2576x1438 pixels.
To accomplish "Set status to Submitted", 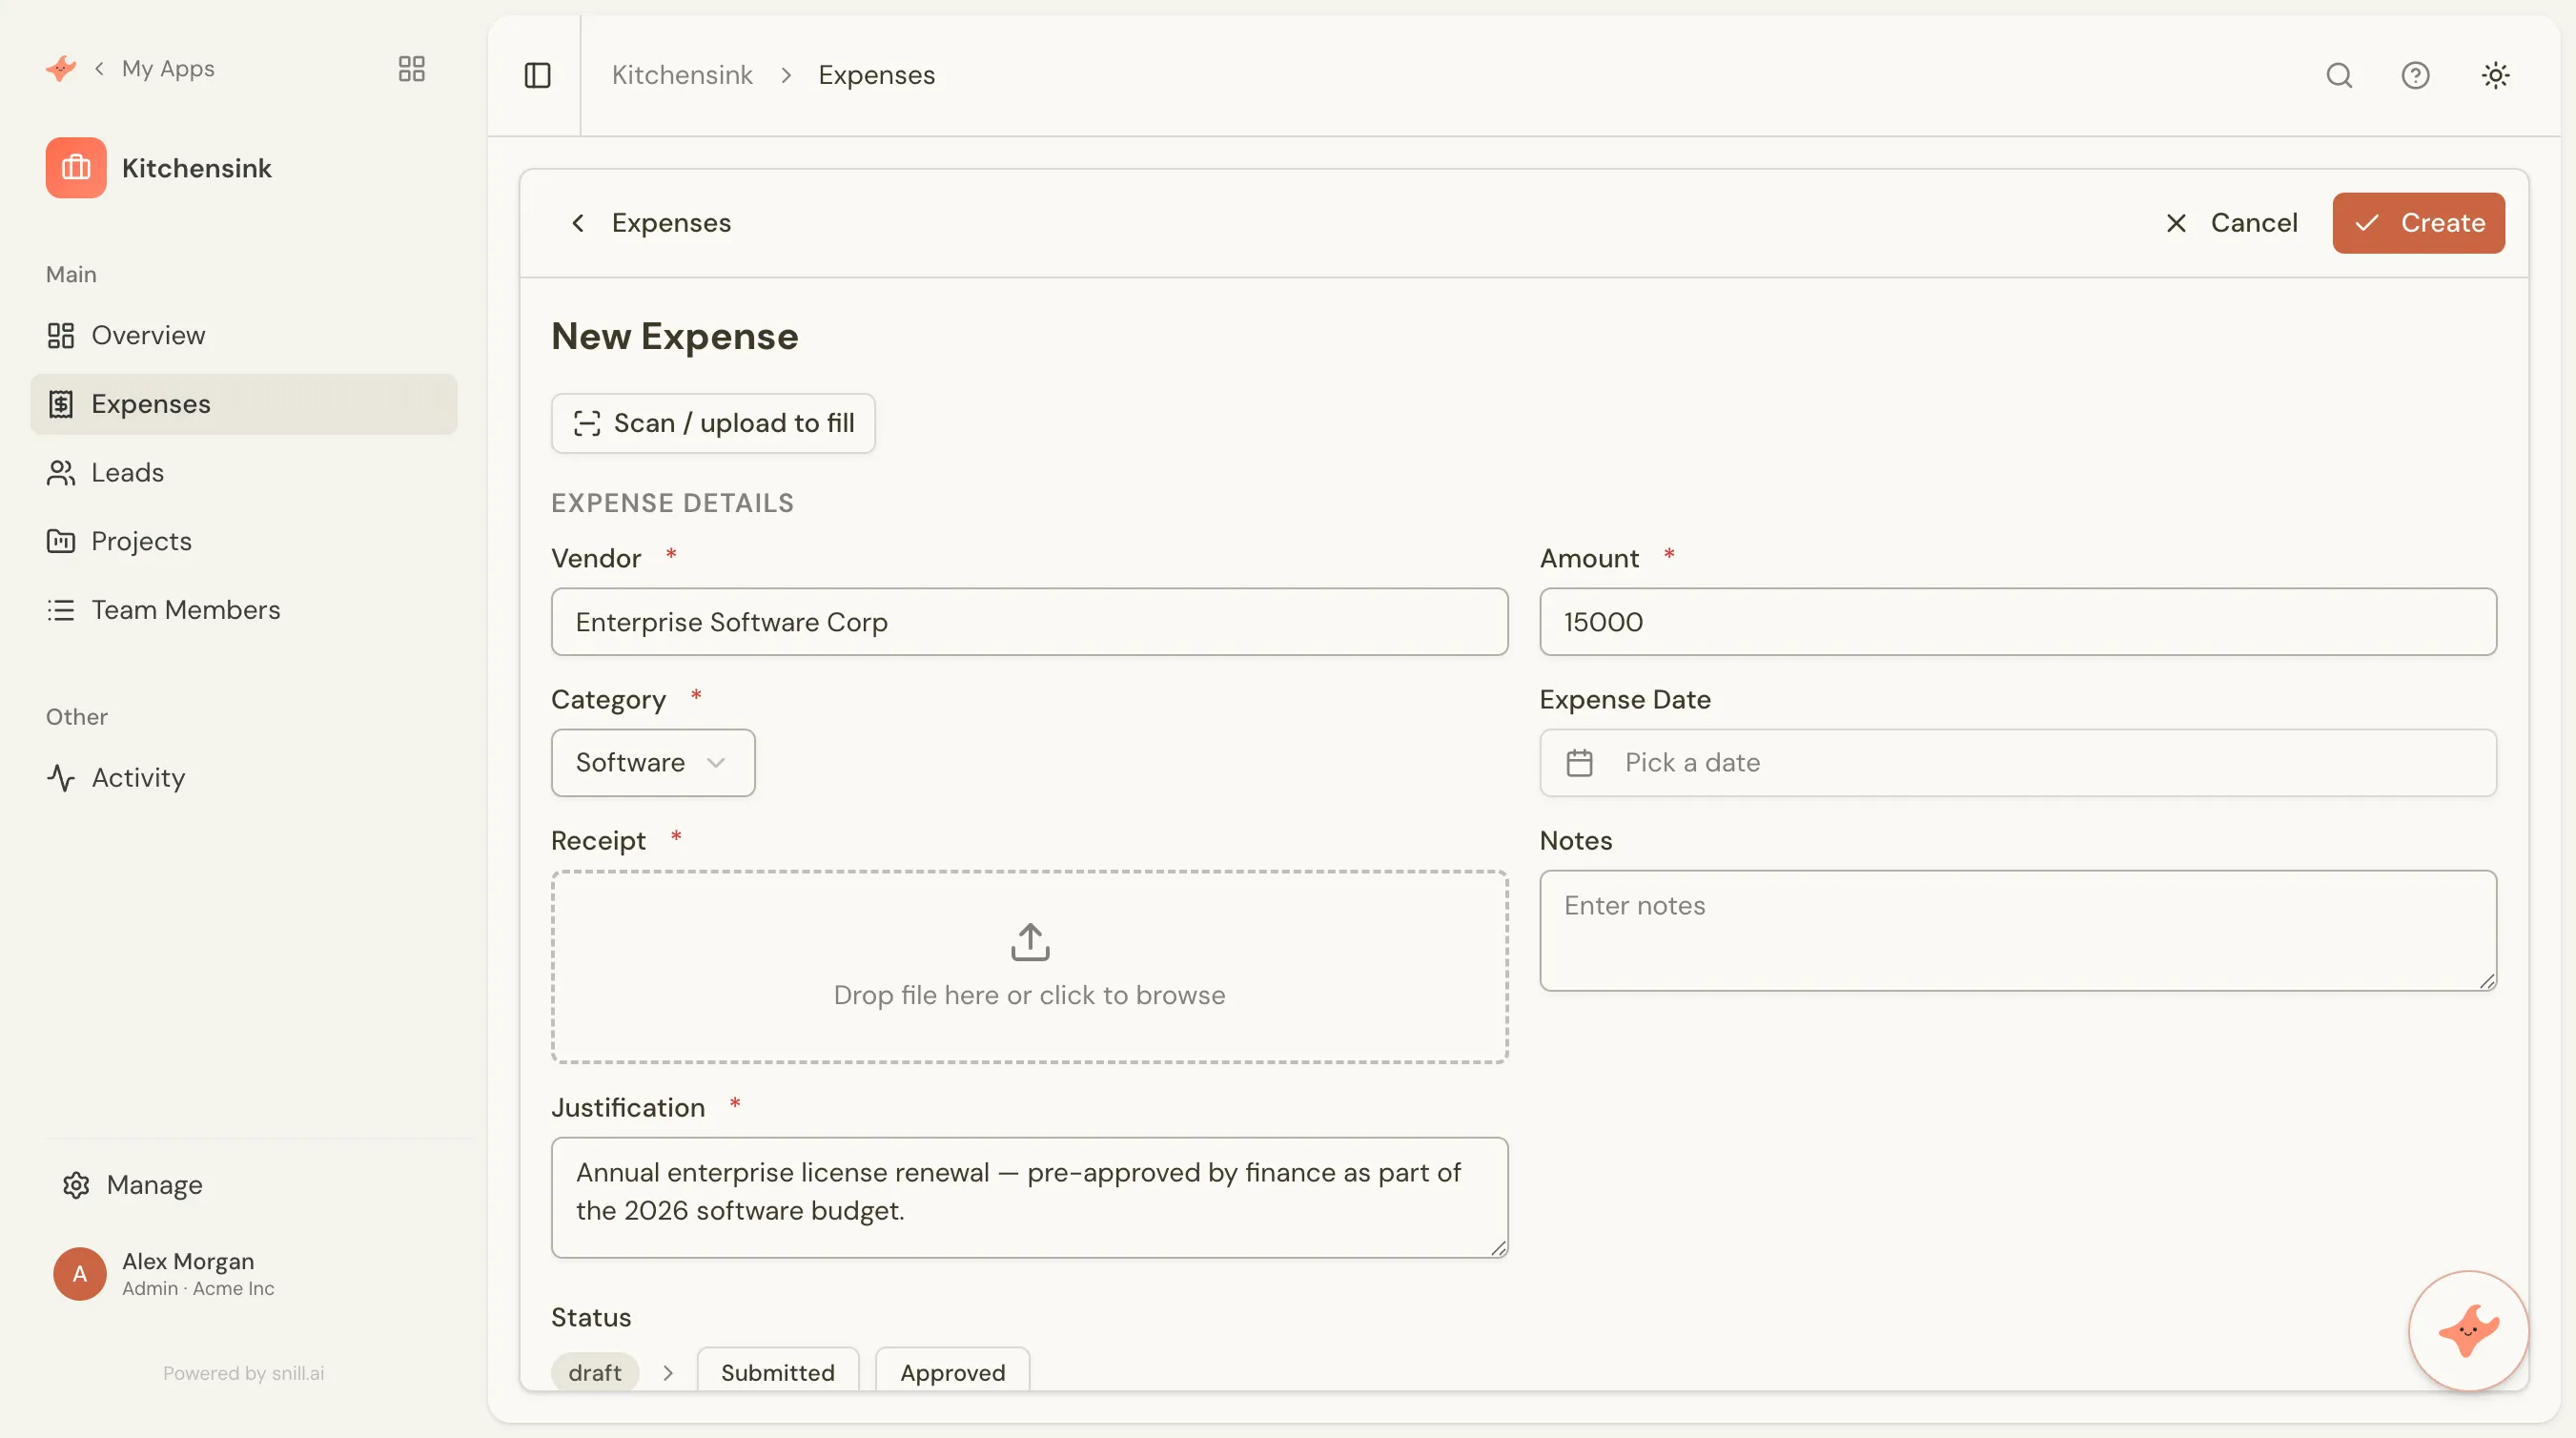I will 777,1371.
